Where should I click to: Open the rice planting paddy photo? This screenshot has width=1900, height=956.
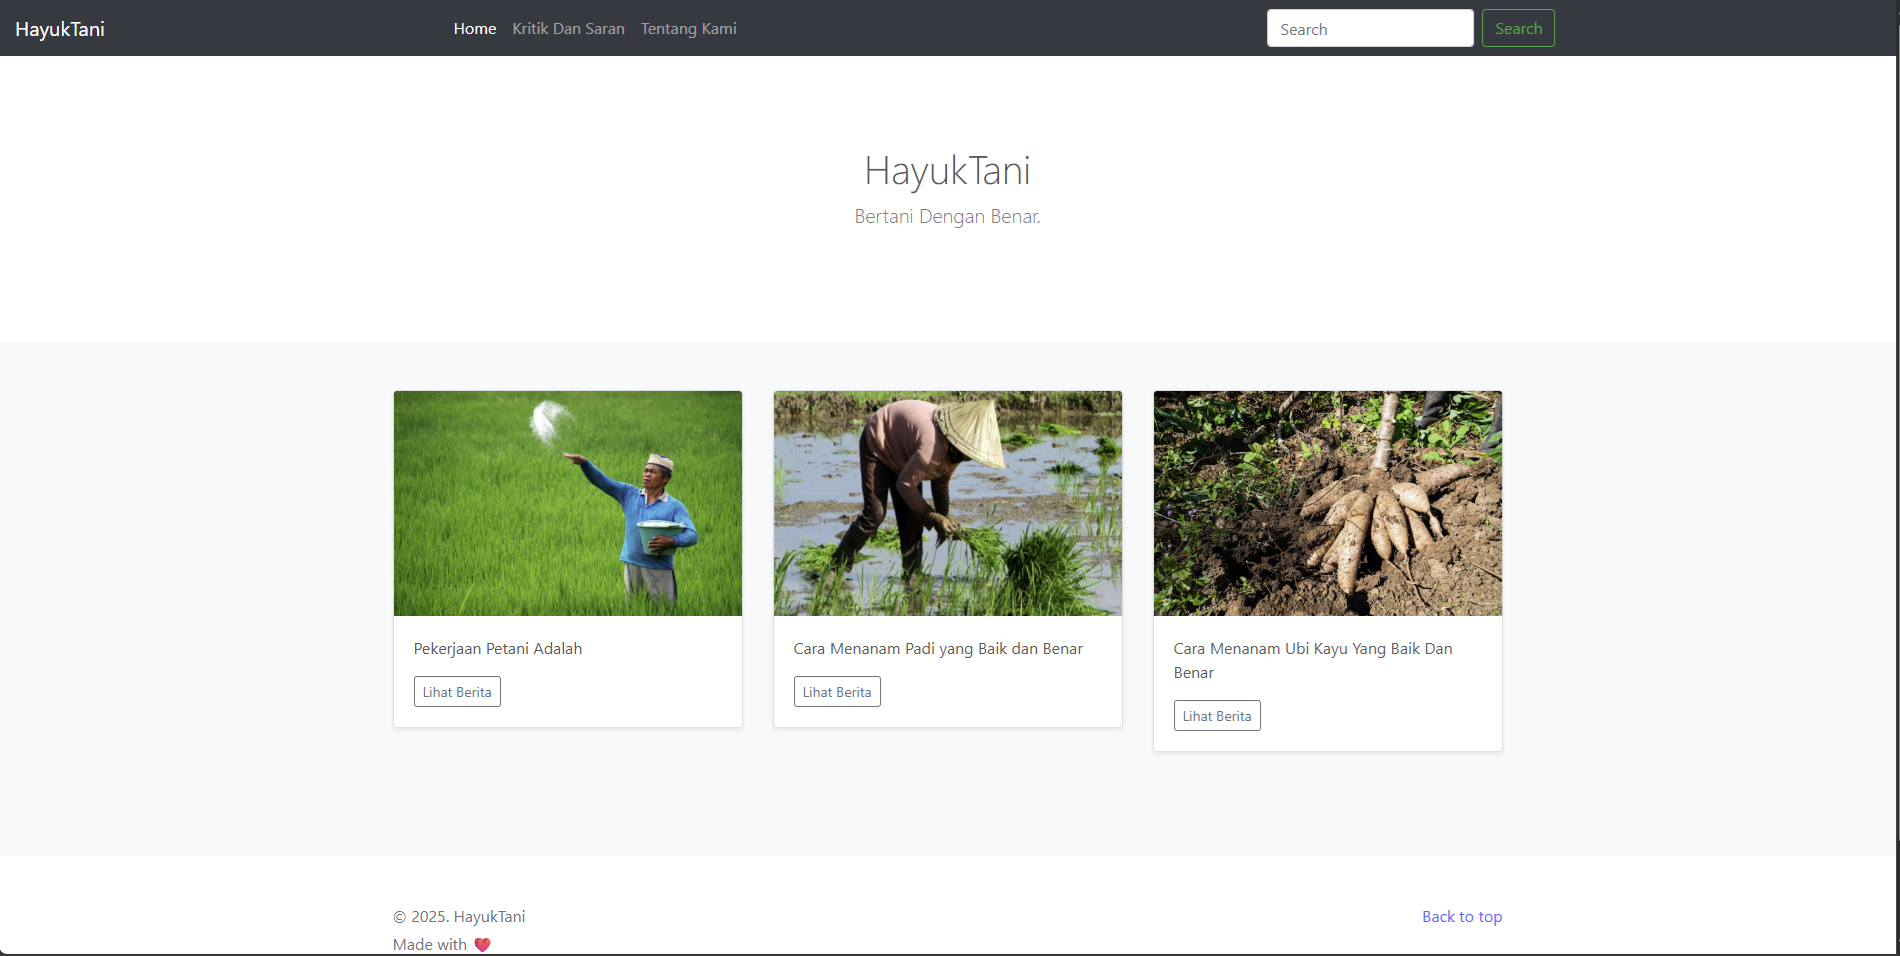[947, 503]
